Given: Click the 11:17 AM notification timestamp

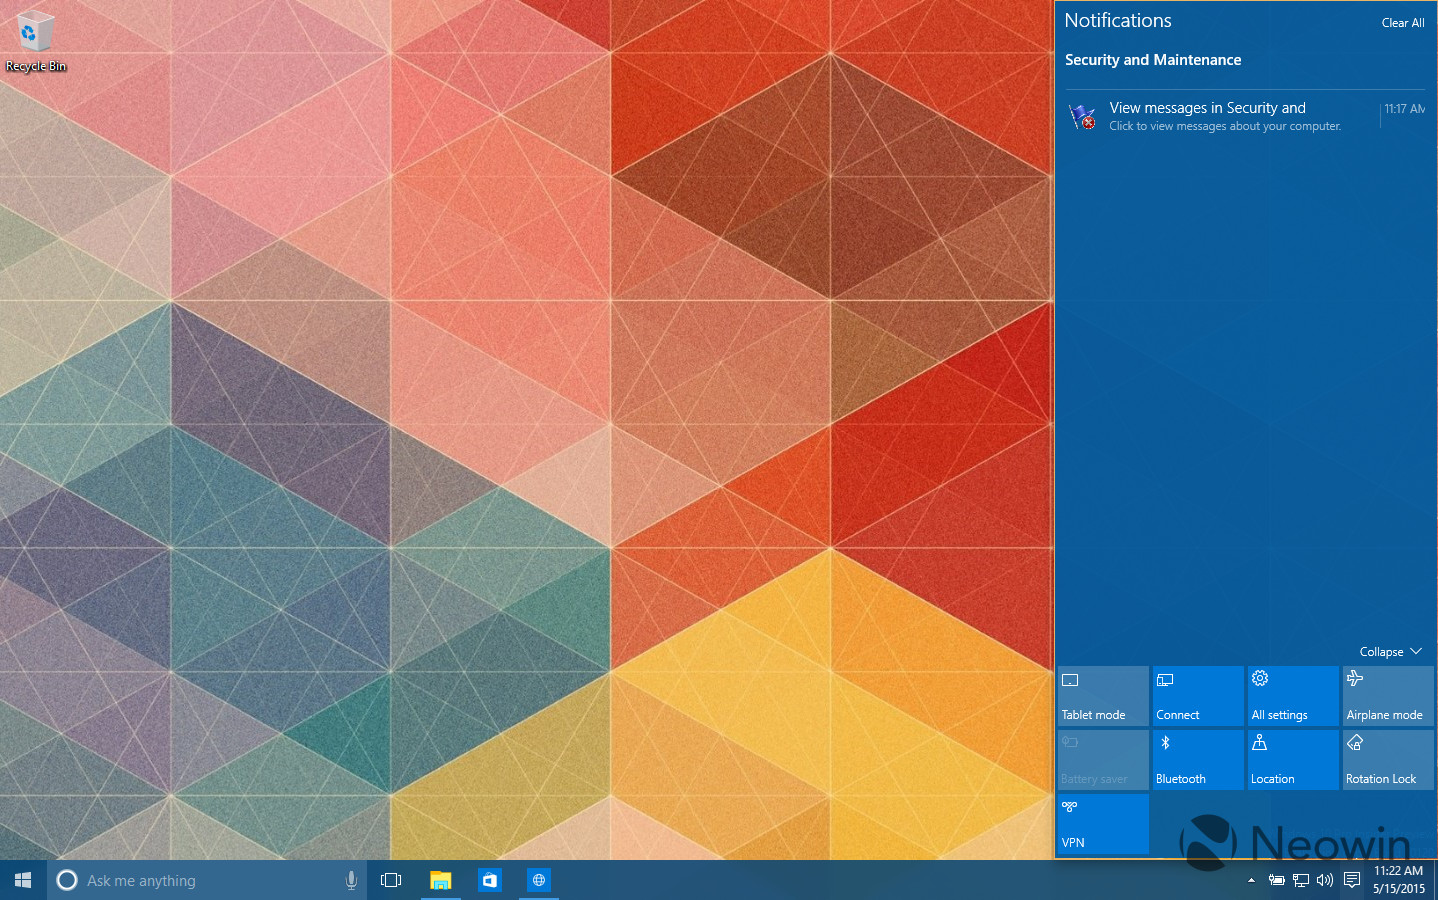Looking at the screenshot, I should 1404,109.
